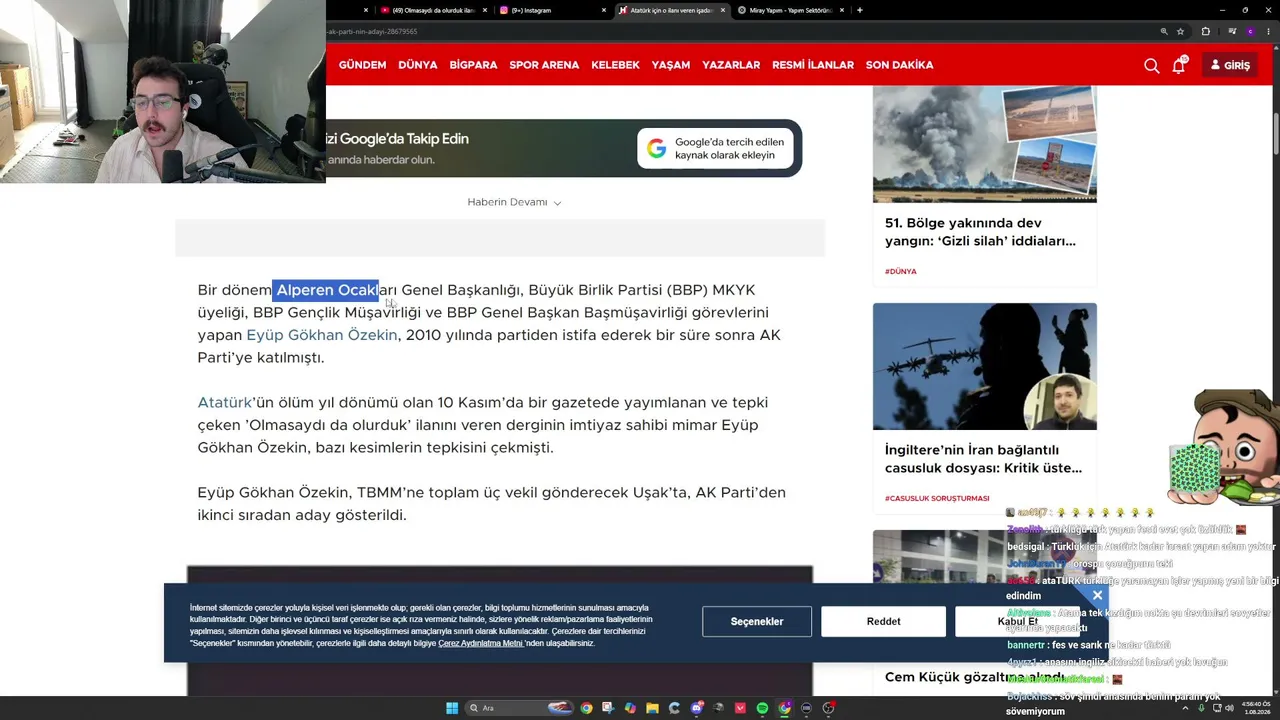The height and width of the screenshot is (720, 1280).
Task: Open the taskbar clock and date
Action: (x=1257, y=708)
